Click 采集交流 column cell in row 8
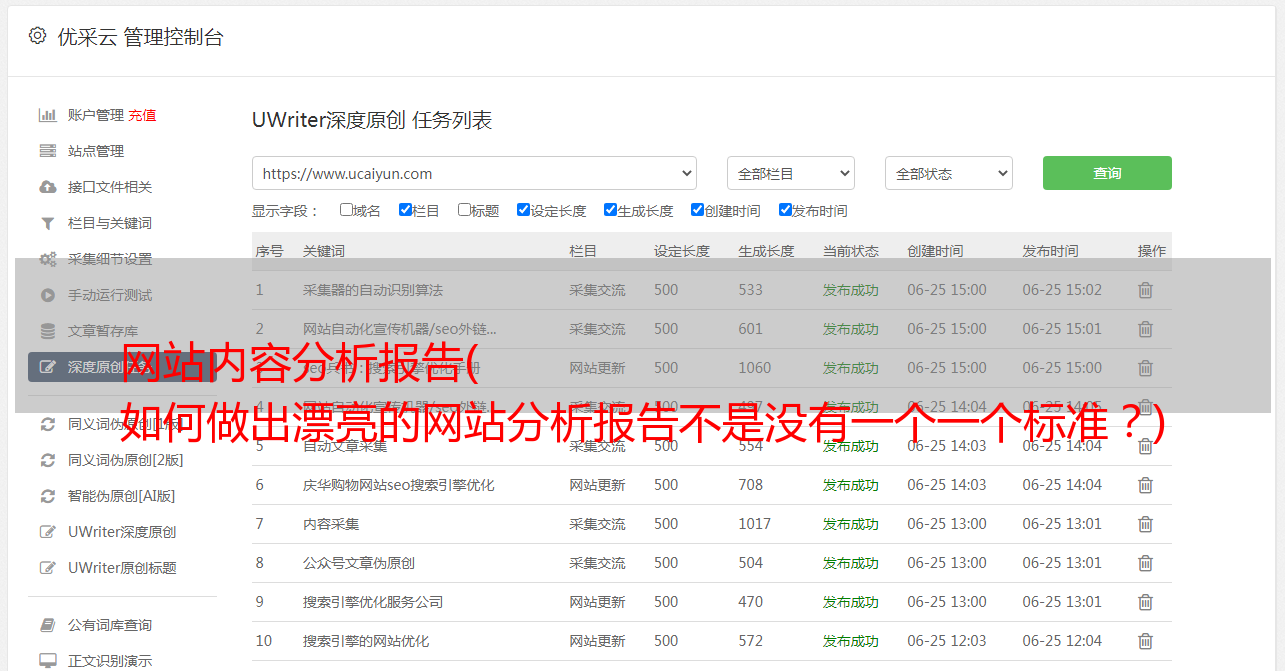 [598, 563]
